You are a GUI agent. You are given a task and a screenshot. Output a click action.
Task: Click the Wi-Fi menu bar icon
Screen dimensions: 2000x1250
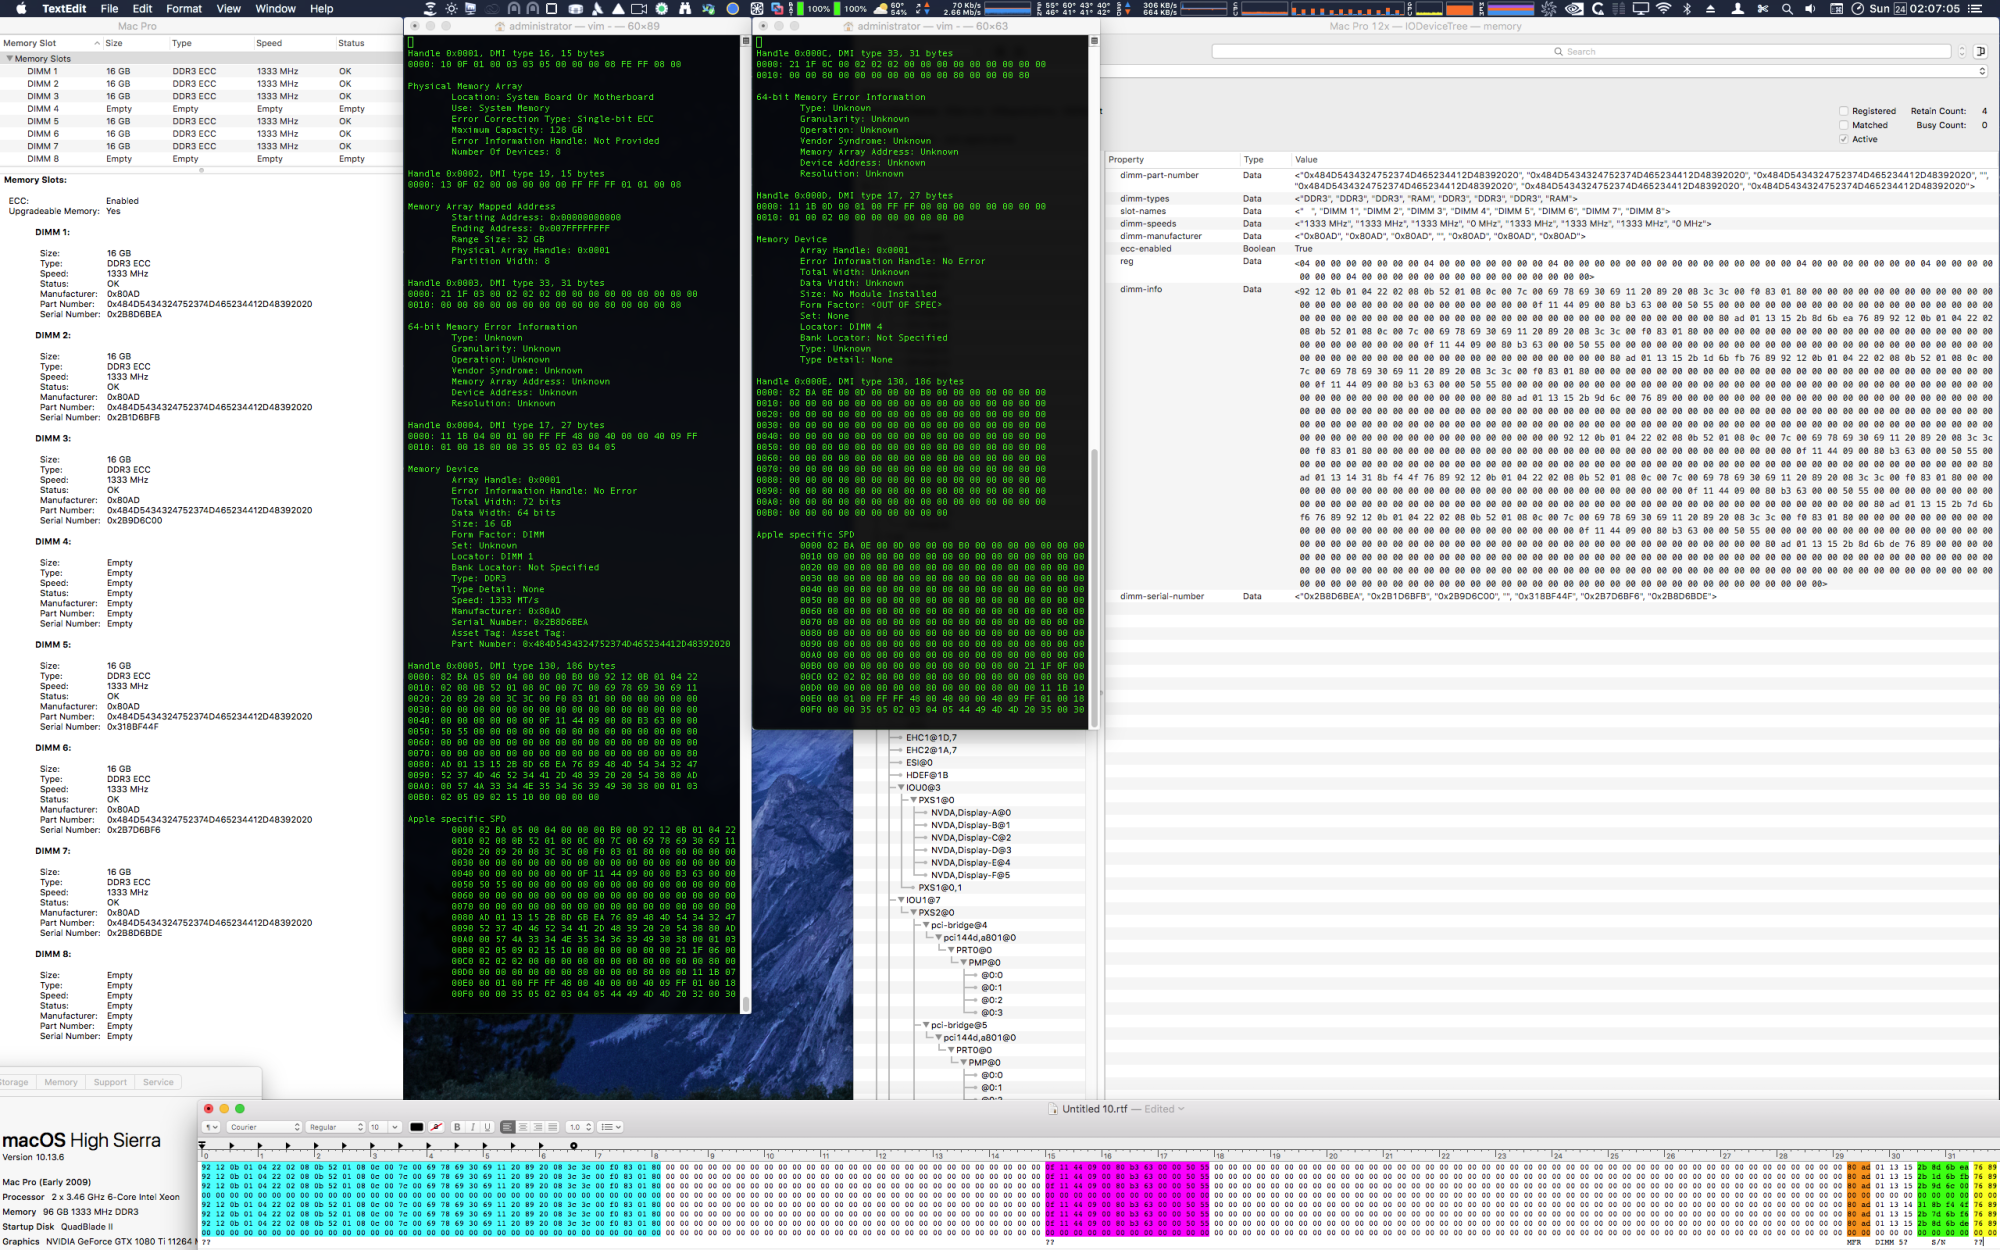(1663, 8)
